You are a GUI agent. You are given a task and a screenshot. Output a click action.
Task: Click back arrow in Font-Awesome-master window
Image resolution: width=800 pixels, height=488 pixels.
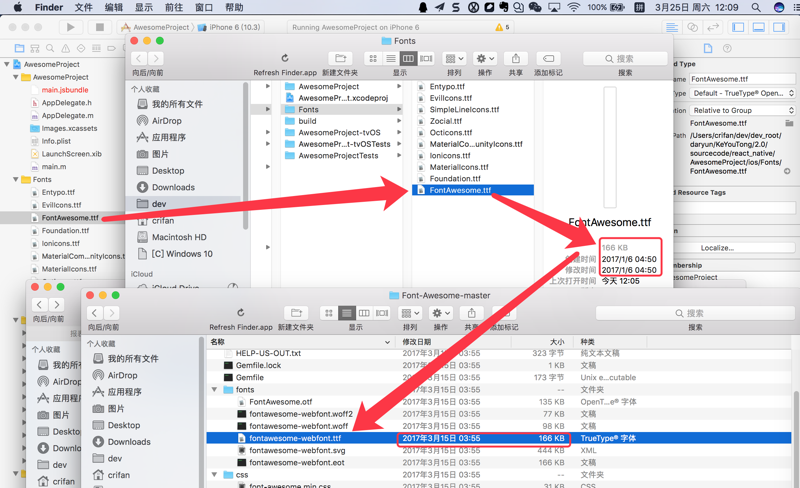(x=95, y=312)
